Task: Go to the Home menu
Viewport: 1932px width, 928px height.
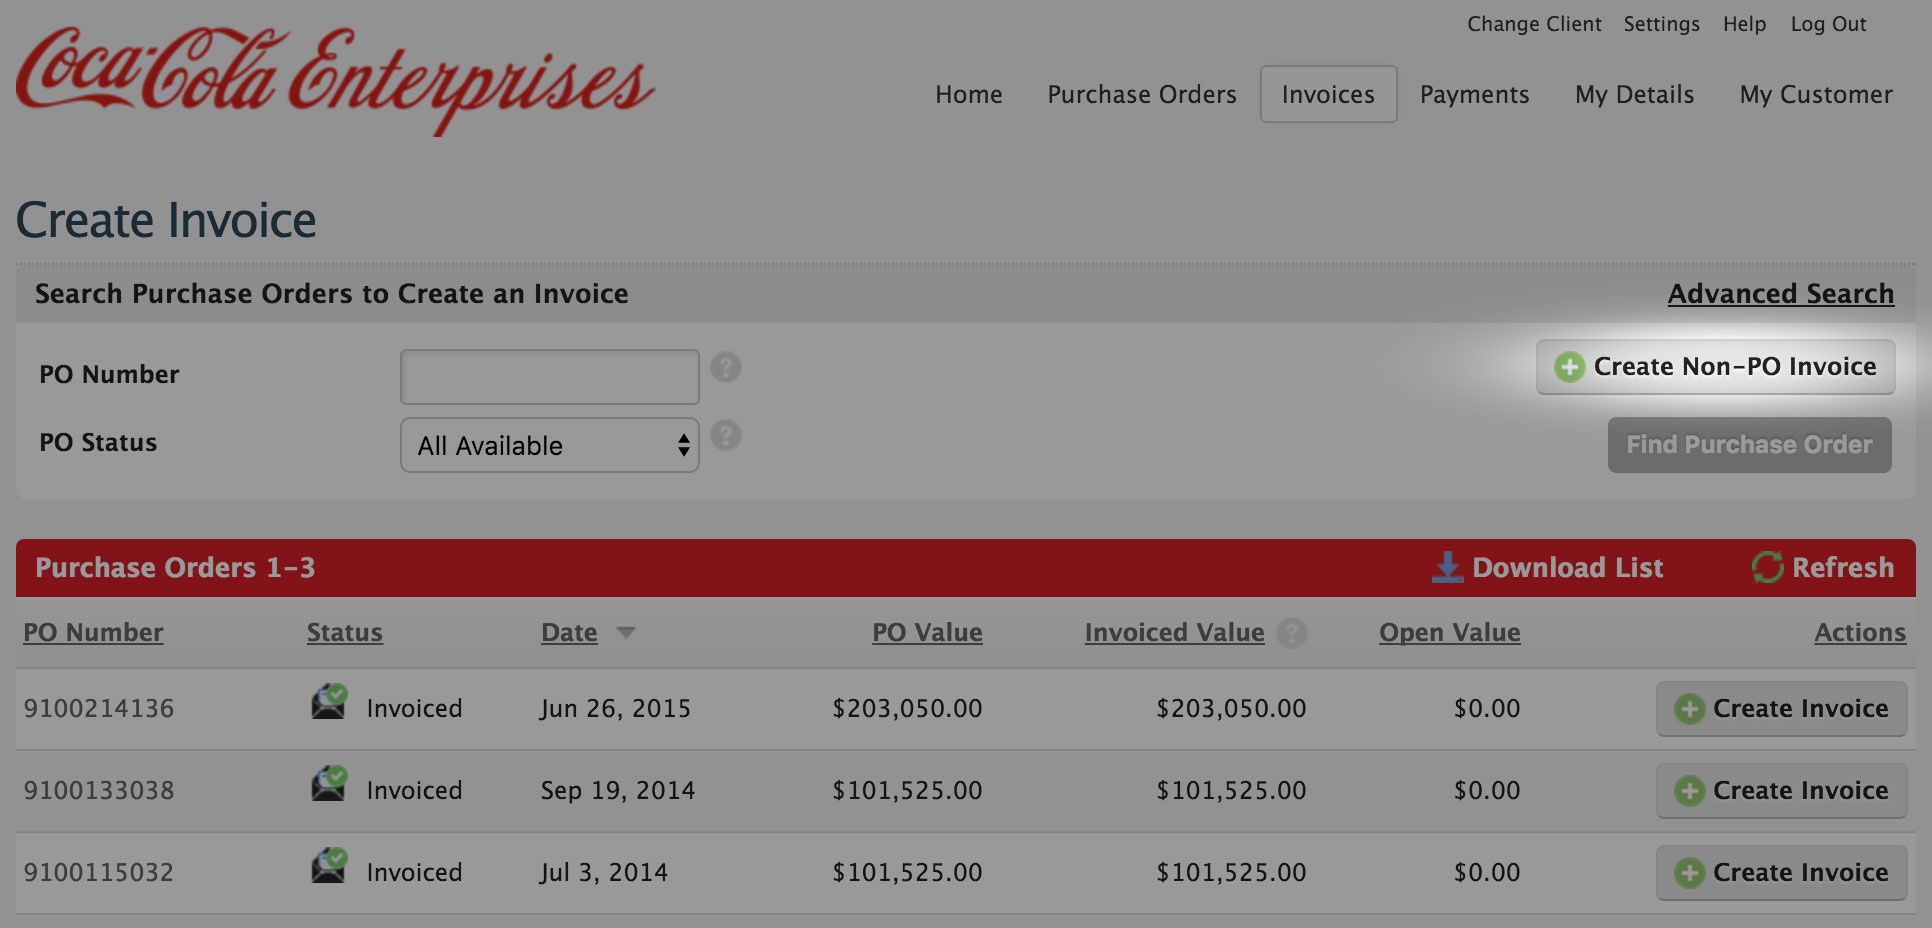Action: tap(969, 94)
